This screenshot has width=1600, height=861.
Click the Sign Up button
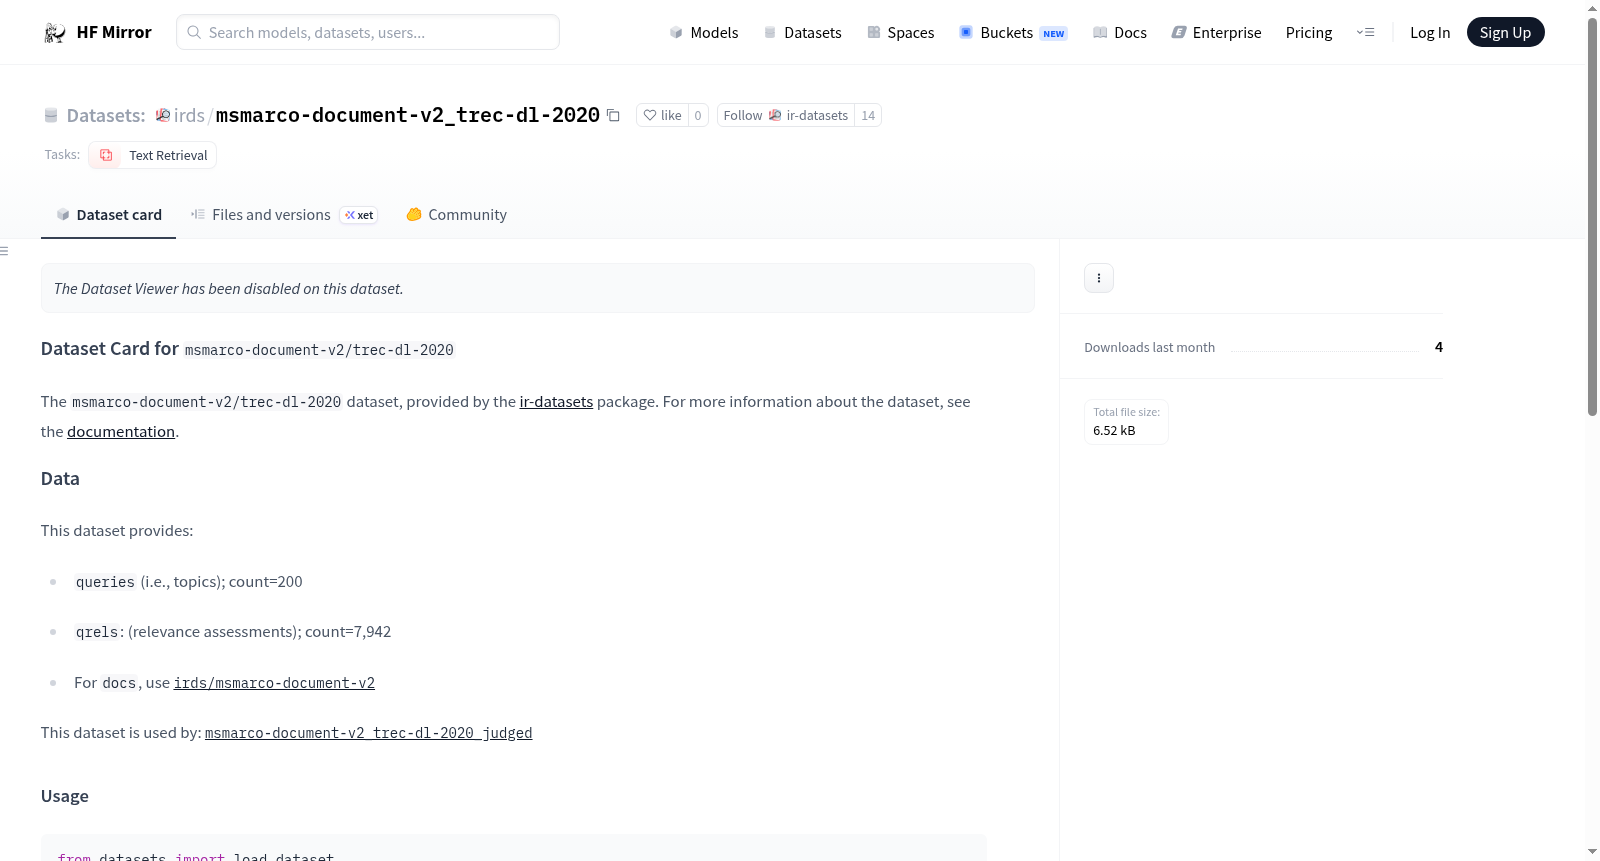click(x=1505, y=33)
